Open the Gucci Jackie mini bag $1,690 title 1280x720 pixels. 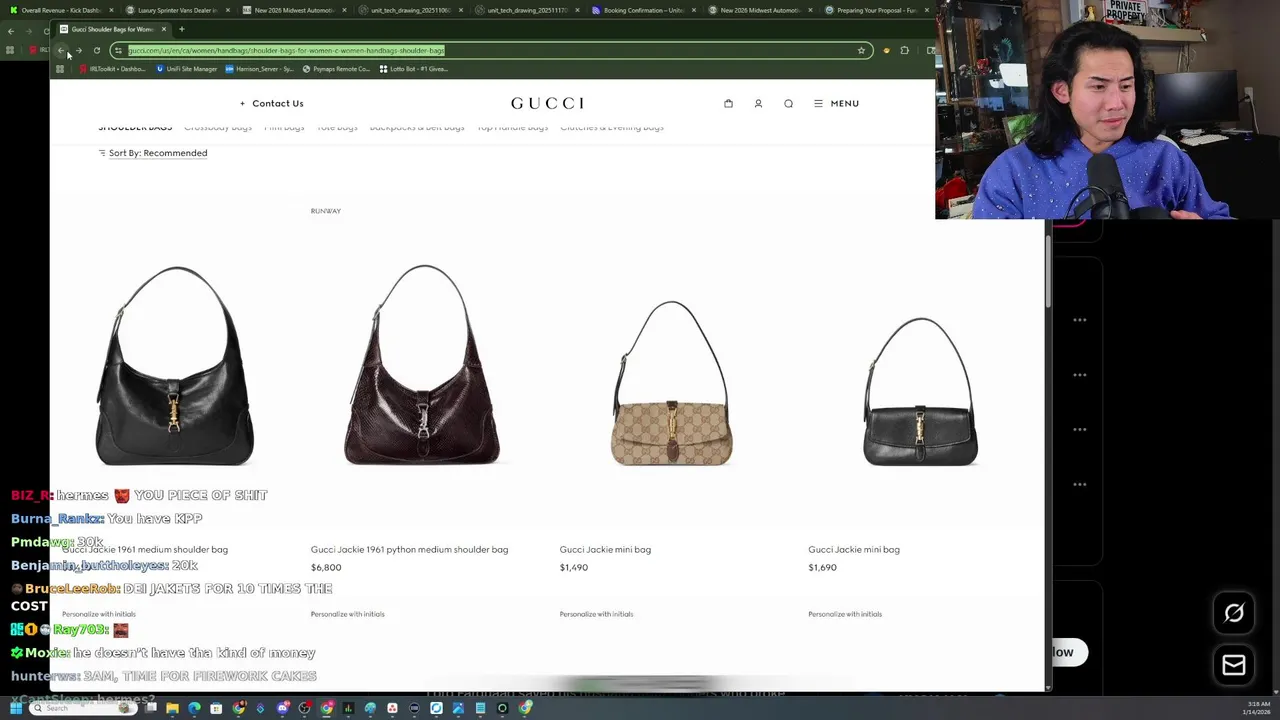pos(854,549)
